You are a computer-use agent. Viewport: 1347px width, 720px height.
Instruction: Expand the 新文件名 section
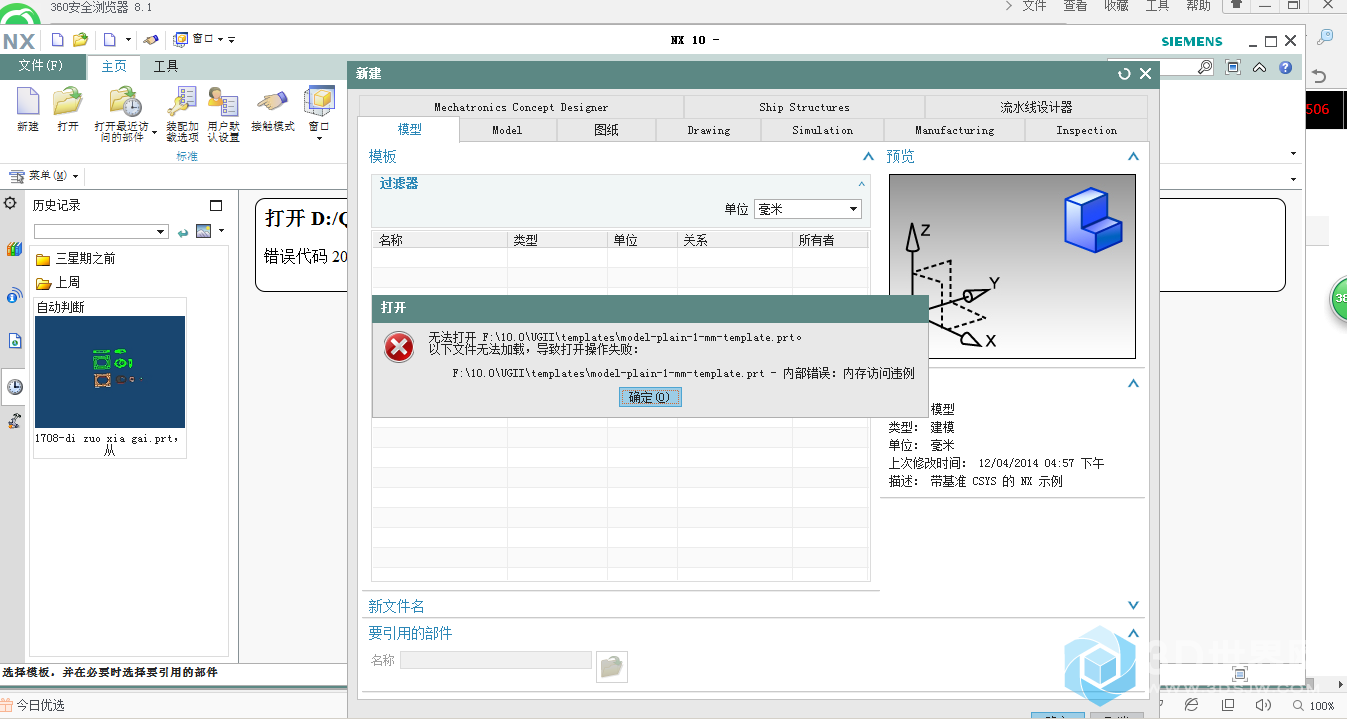[x=1133, y=606]
